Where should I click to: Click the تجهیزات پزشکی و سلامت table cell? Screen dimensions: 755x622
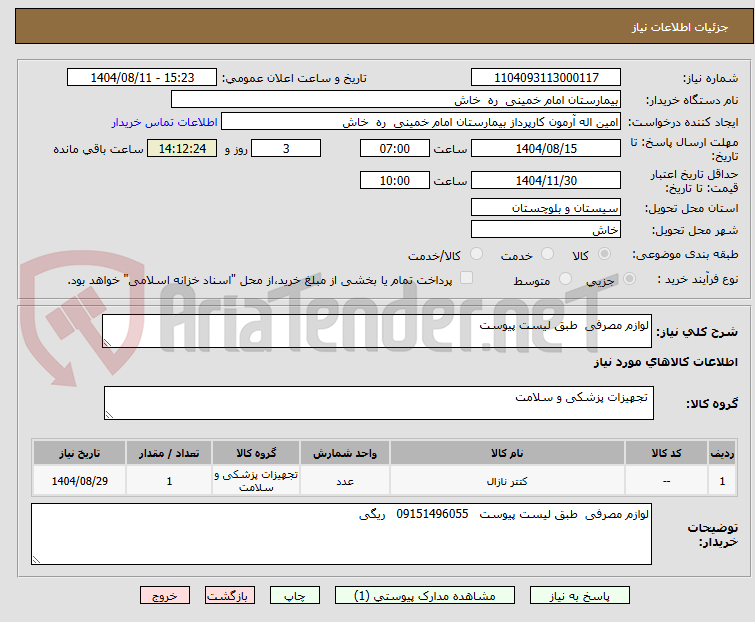(x=256, y=481)
